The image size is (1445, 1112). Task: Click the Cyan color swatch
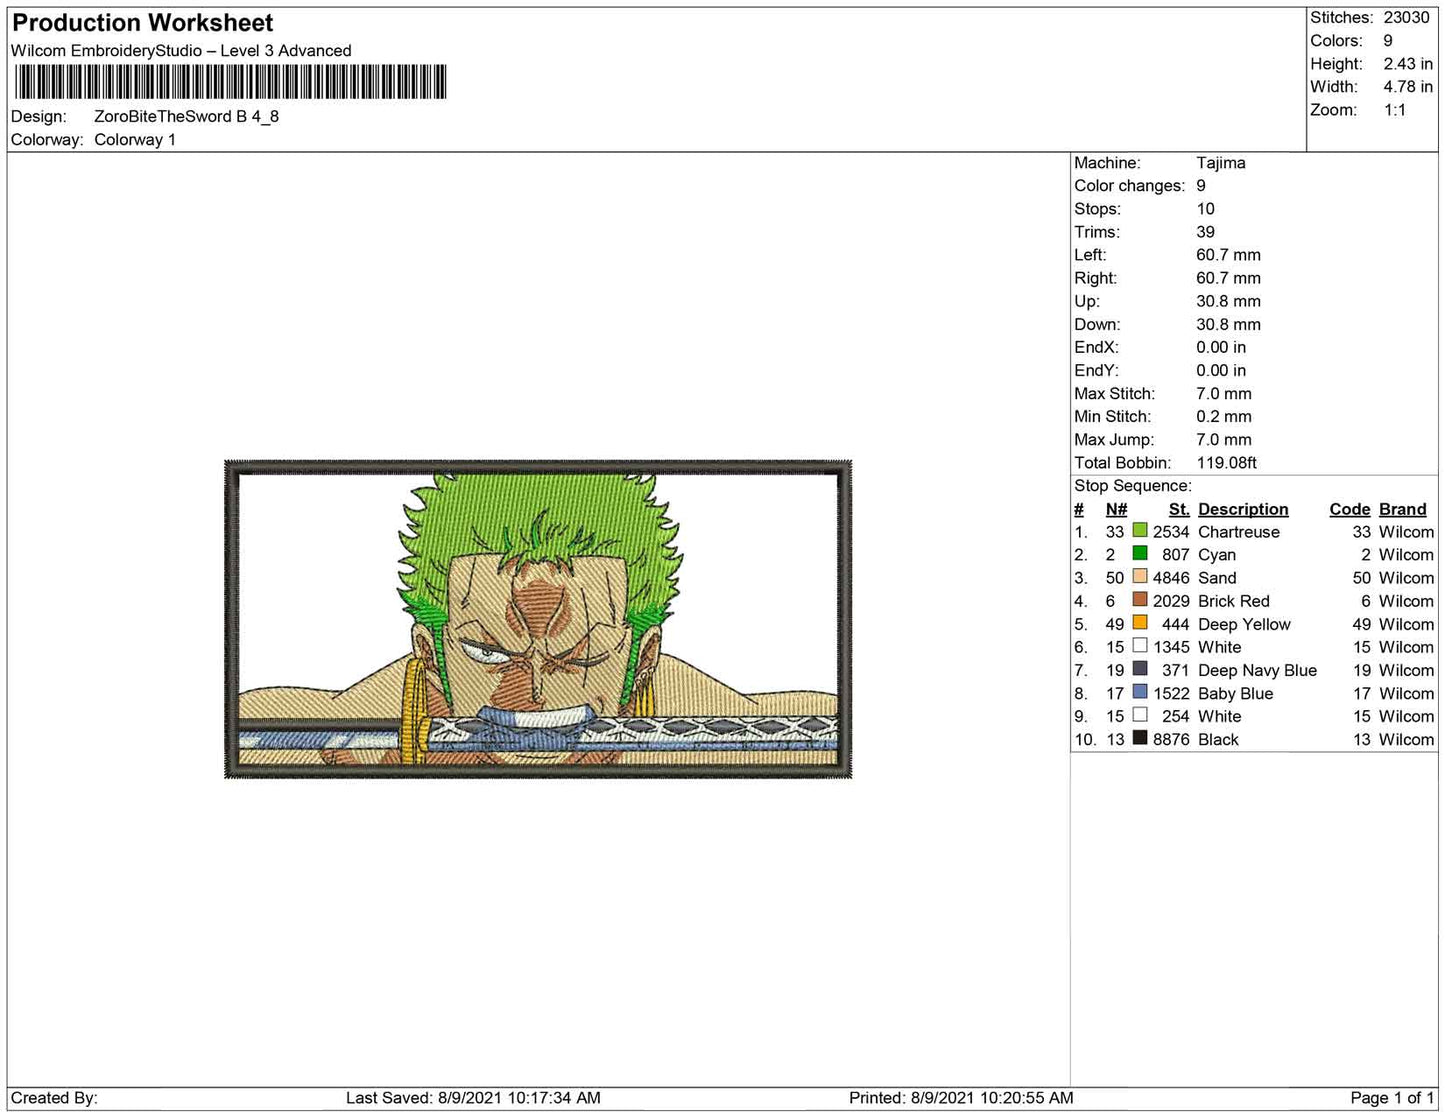pos(1140,554)
